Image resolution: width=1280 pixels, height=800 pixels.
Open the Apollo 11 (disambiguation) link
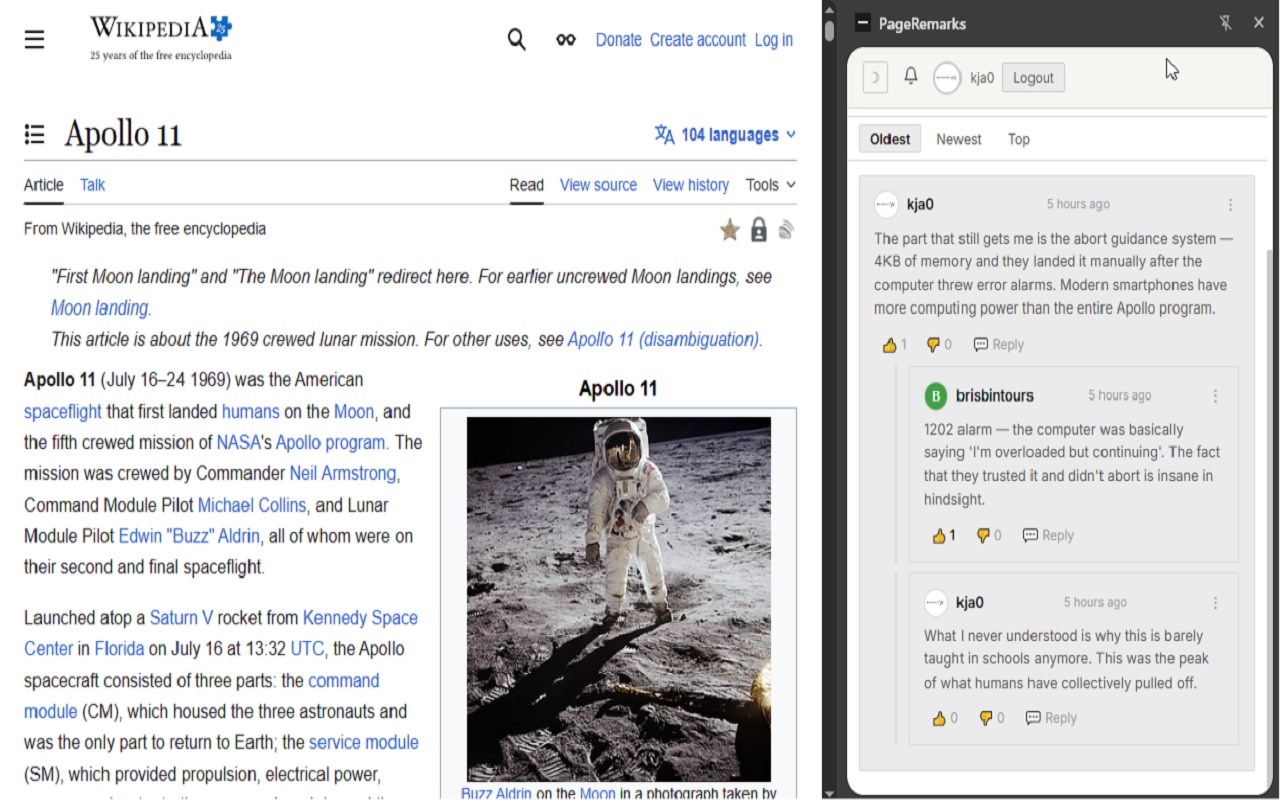(x=663, y=340)
